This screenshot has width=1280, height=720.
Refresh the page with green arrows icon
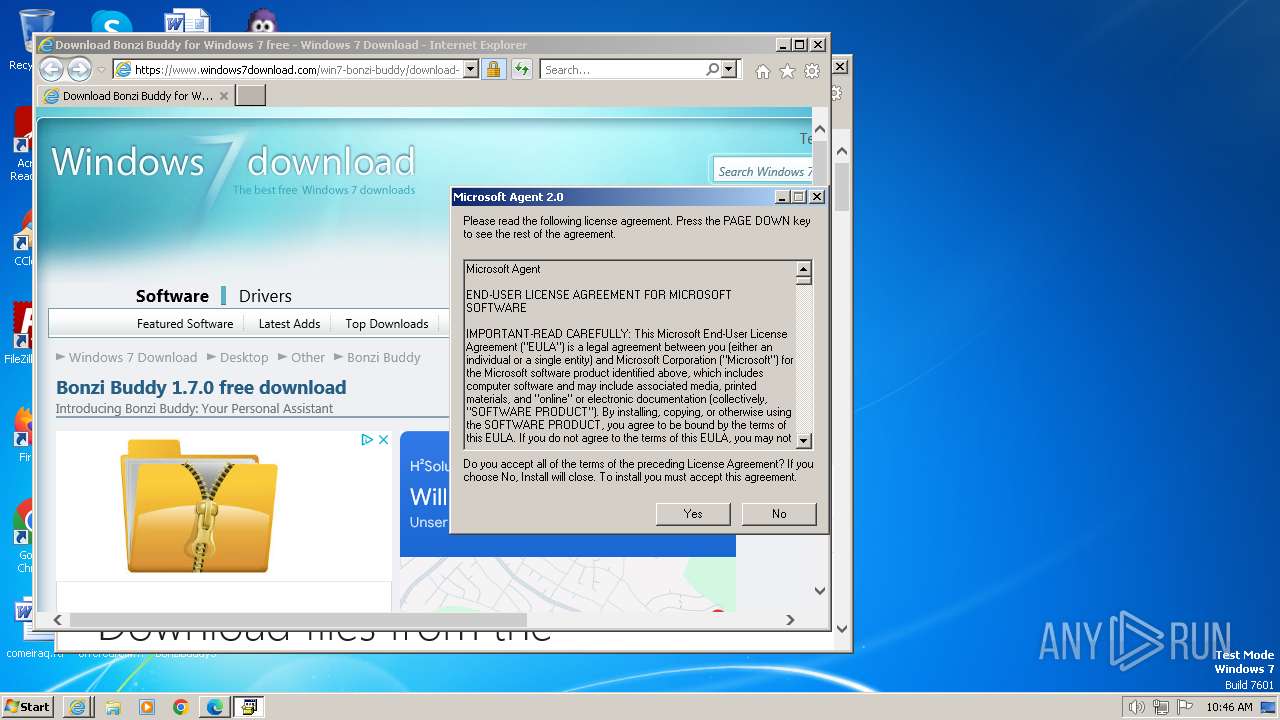point(521,69)
